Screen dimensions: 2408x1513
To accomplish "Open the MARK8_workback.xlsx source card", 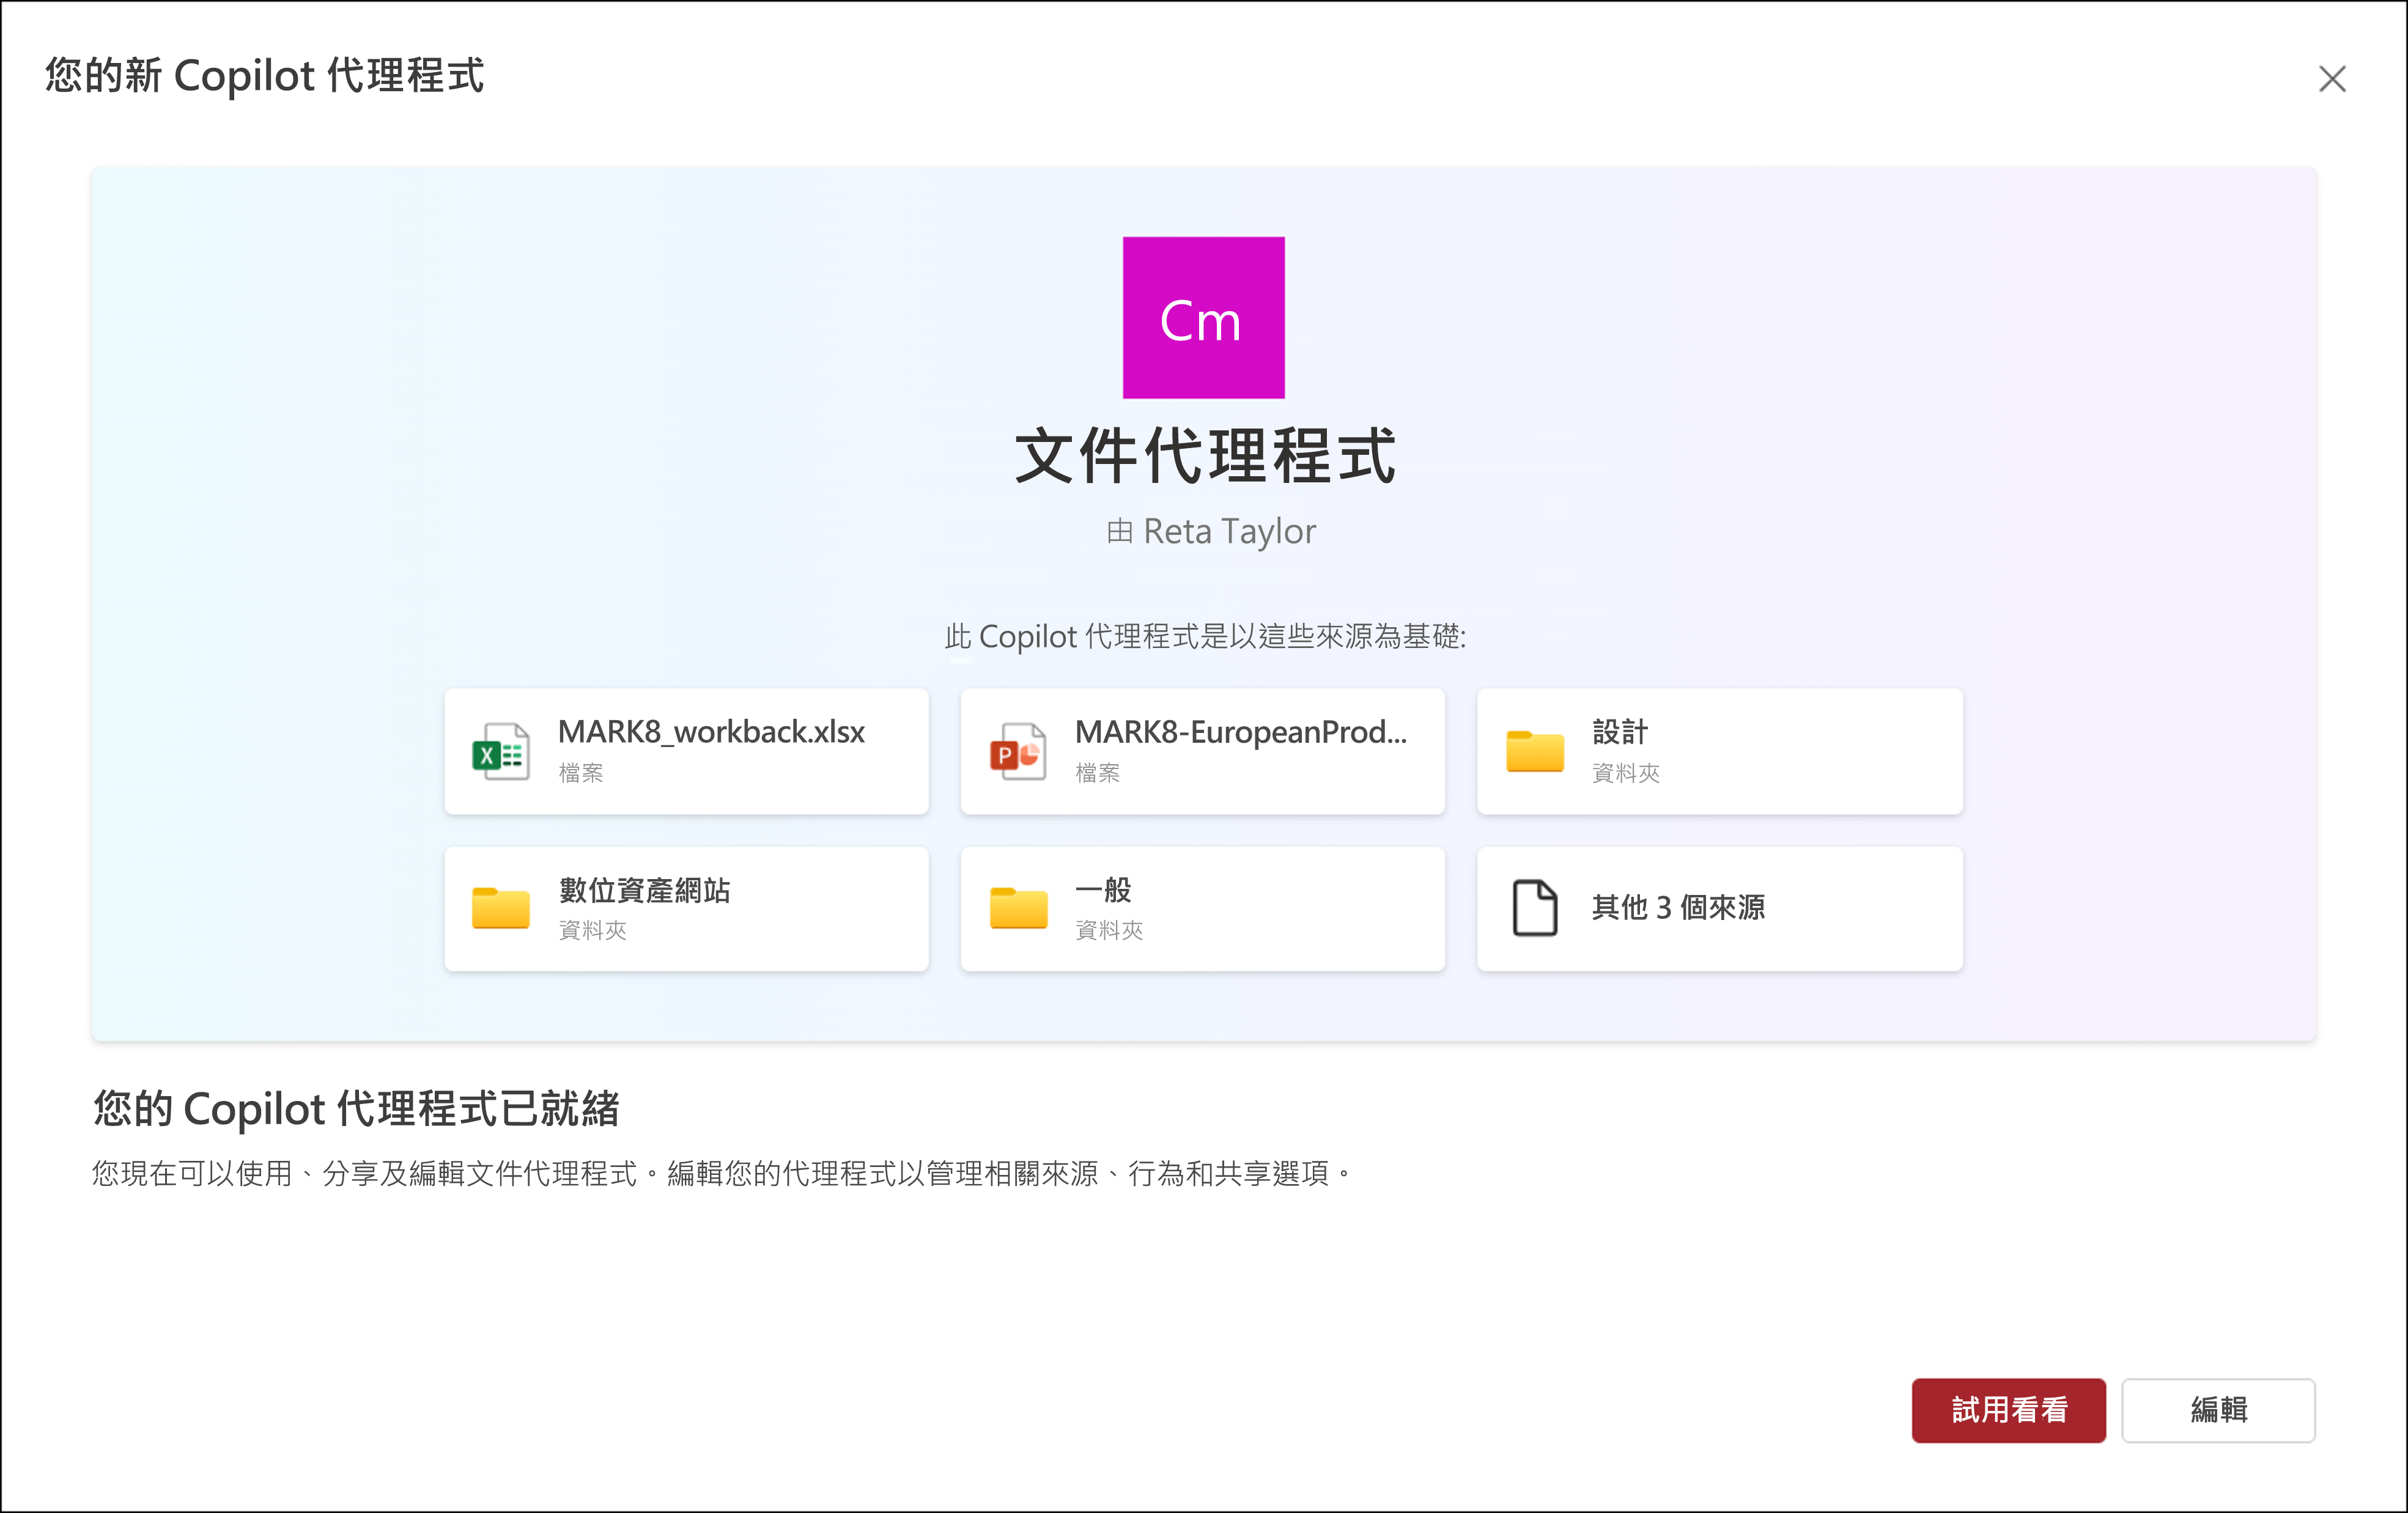I will [686, 751].
